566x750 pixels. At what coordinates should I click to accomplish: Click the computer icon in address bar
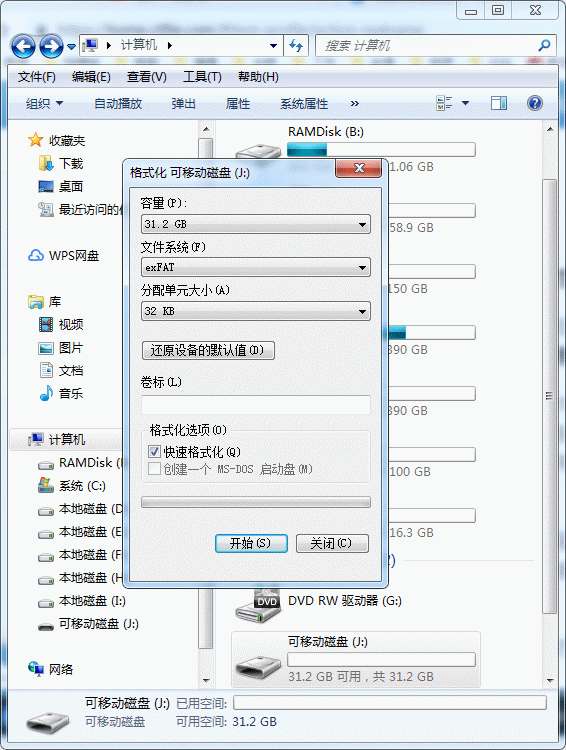tap(90, 45)
